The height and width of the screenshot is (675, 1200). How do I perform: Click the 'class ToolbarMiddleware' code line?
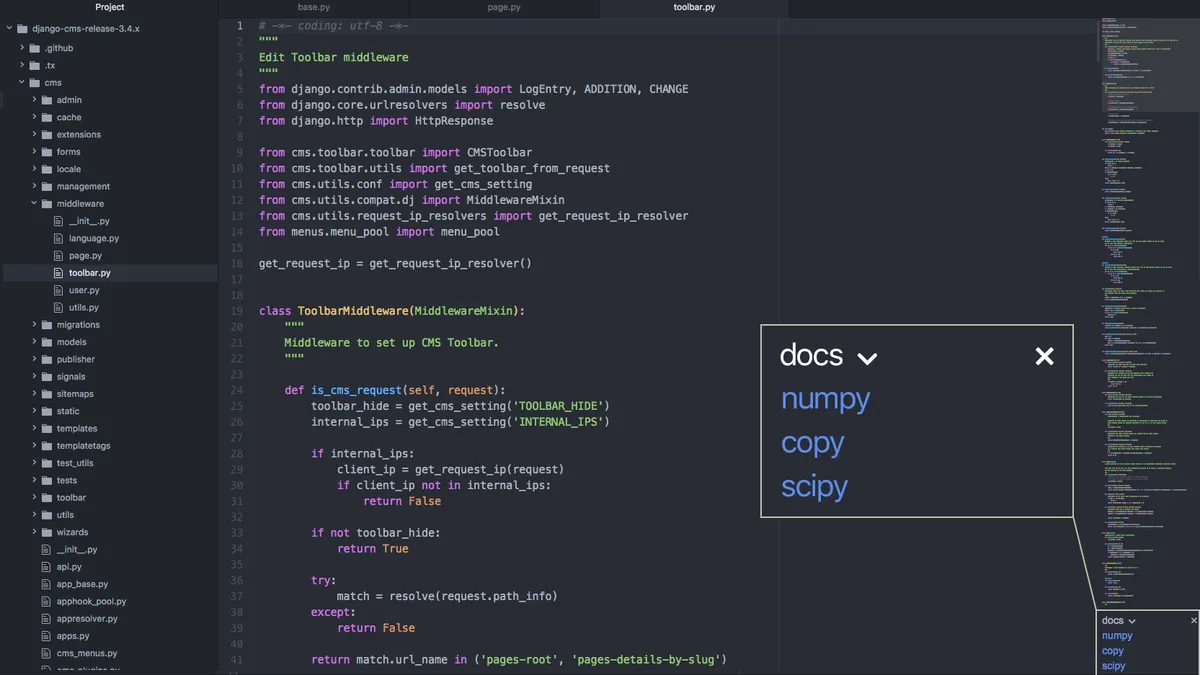tap(392, 311)
